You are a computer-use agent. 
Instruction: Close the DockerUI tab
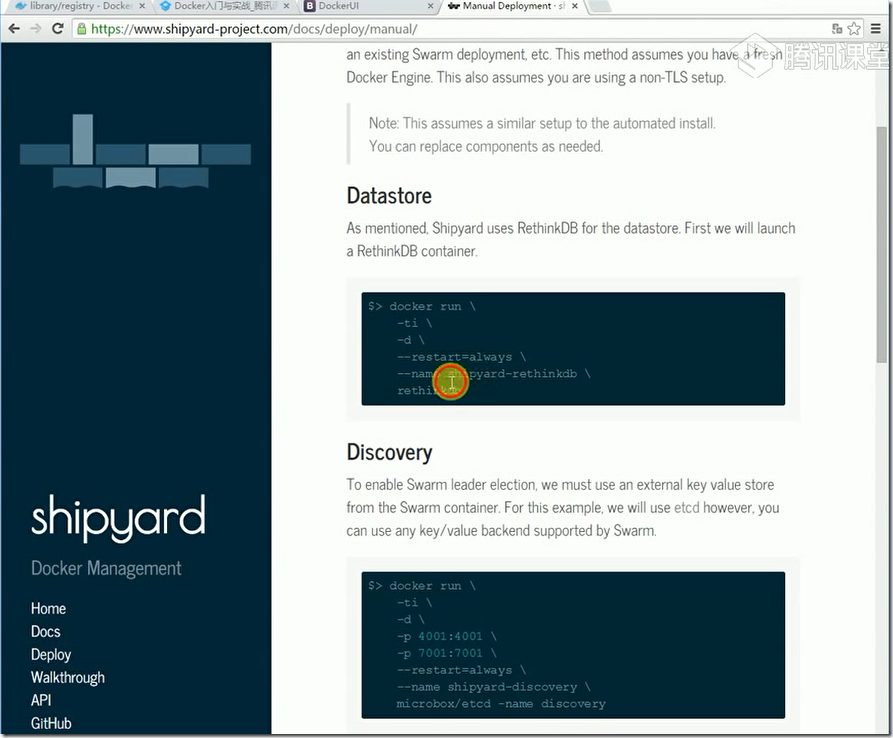click(x=431, y=6)
